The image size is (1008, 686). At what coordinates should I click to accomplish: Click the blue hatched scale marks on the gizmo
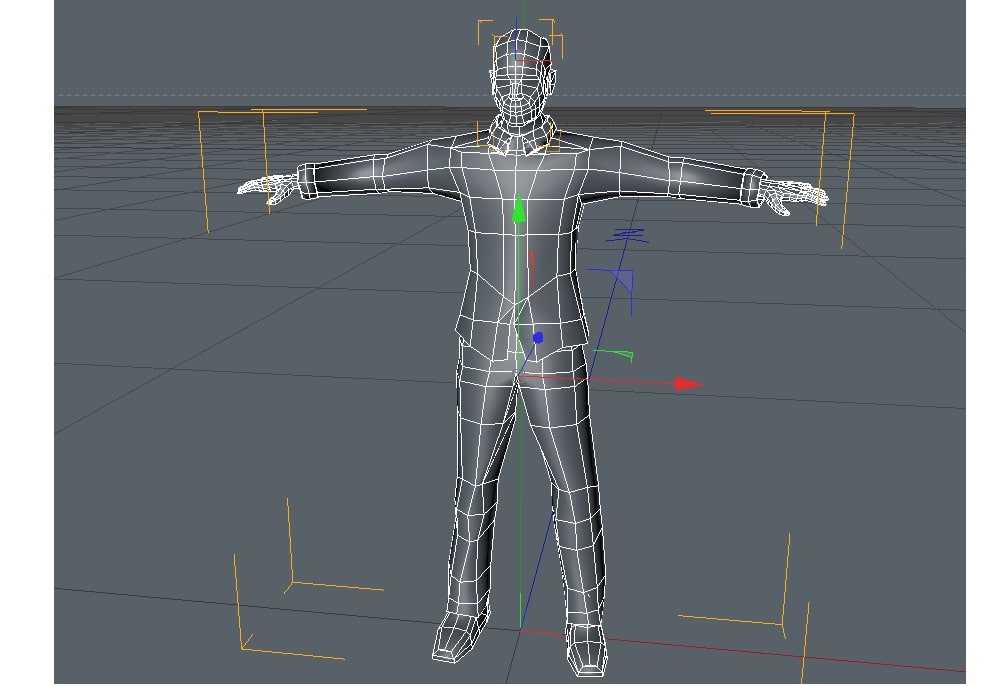[625, 235]
